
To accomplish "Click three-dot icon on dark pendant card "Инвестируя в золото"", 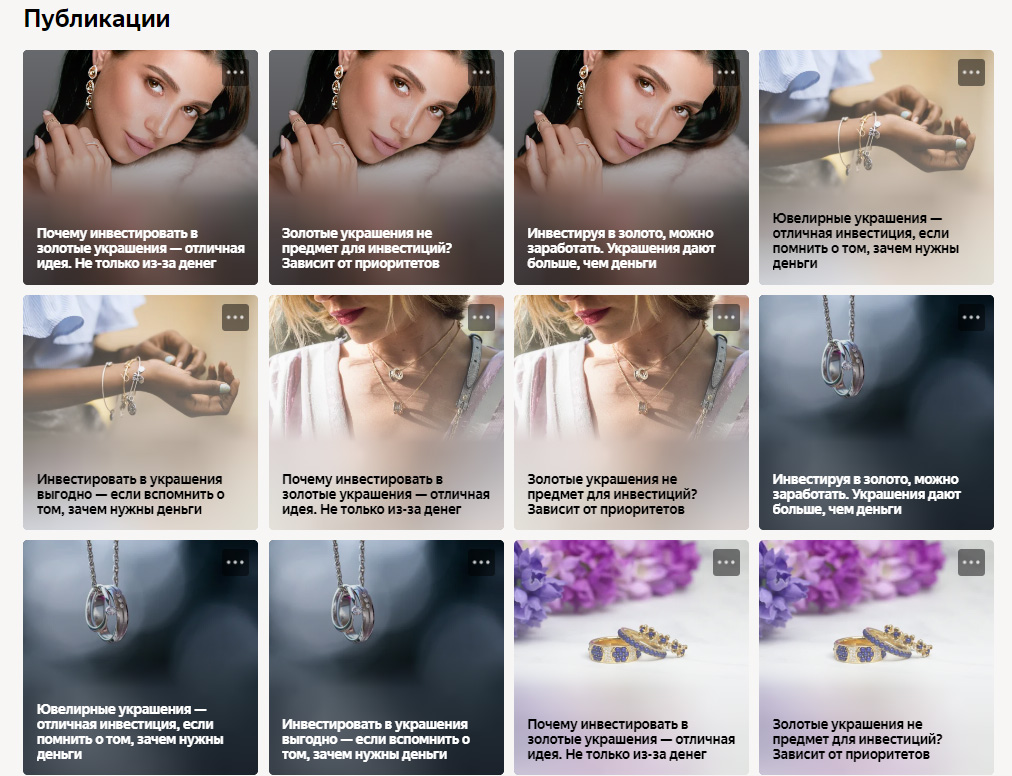I will coord(971,317).
